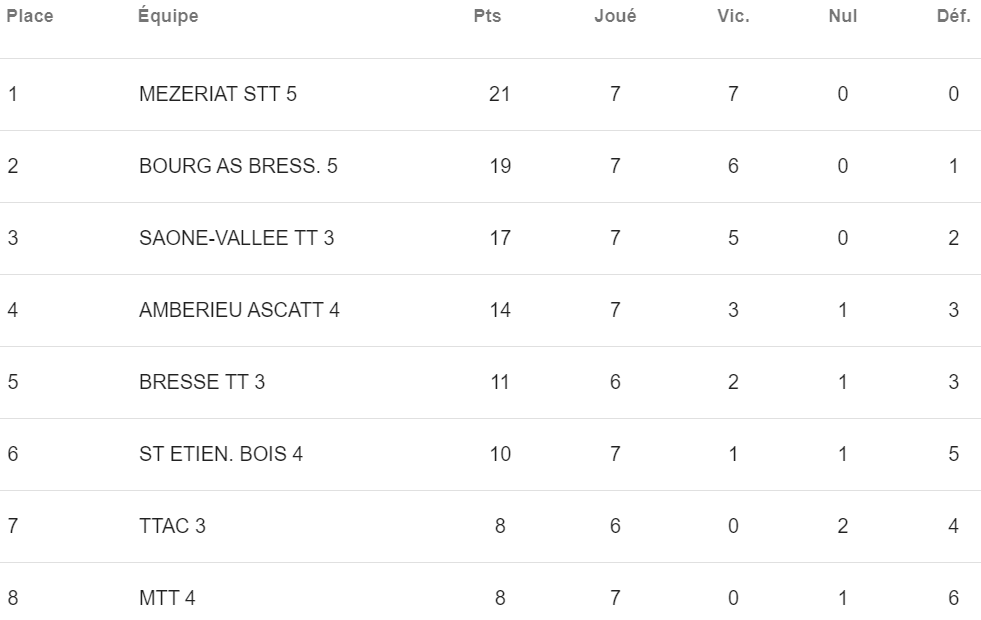Select team BOURG AS BRESS. 5
The height and width of the screenshot is (620, 981).
(x=238, y=166)
